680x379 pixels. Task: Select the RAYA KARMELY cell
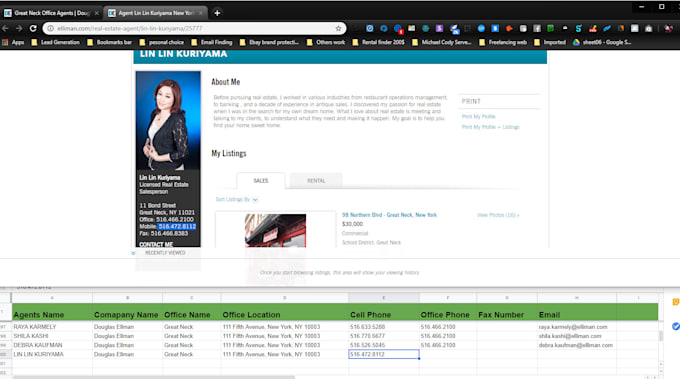click(x=52, y=327)
